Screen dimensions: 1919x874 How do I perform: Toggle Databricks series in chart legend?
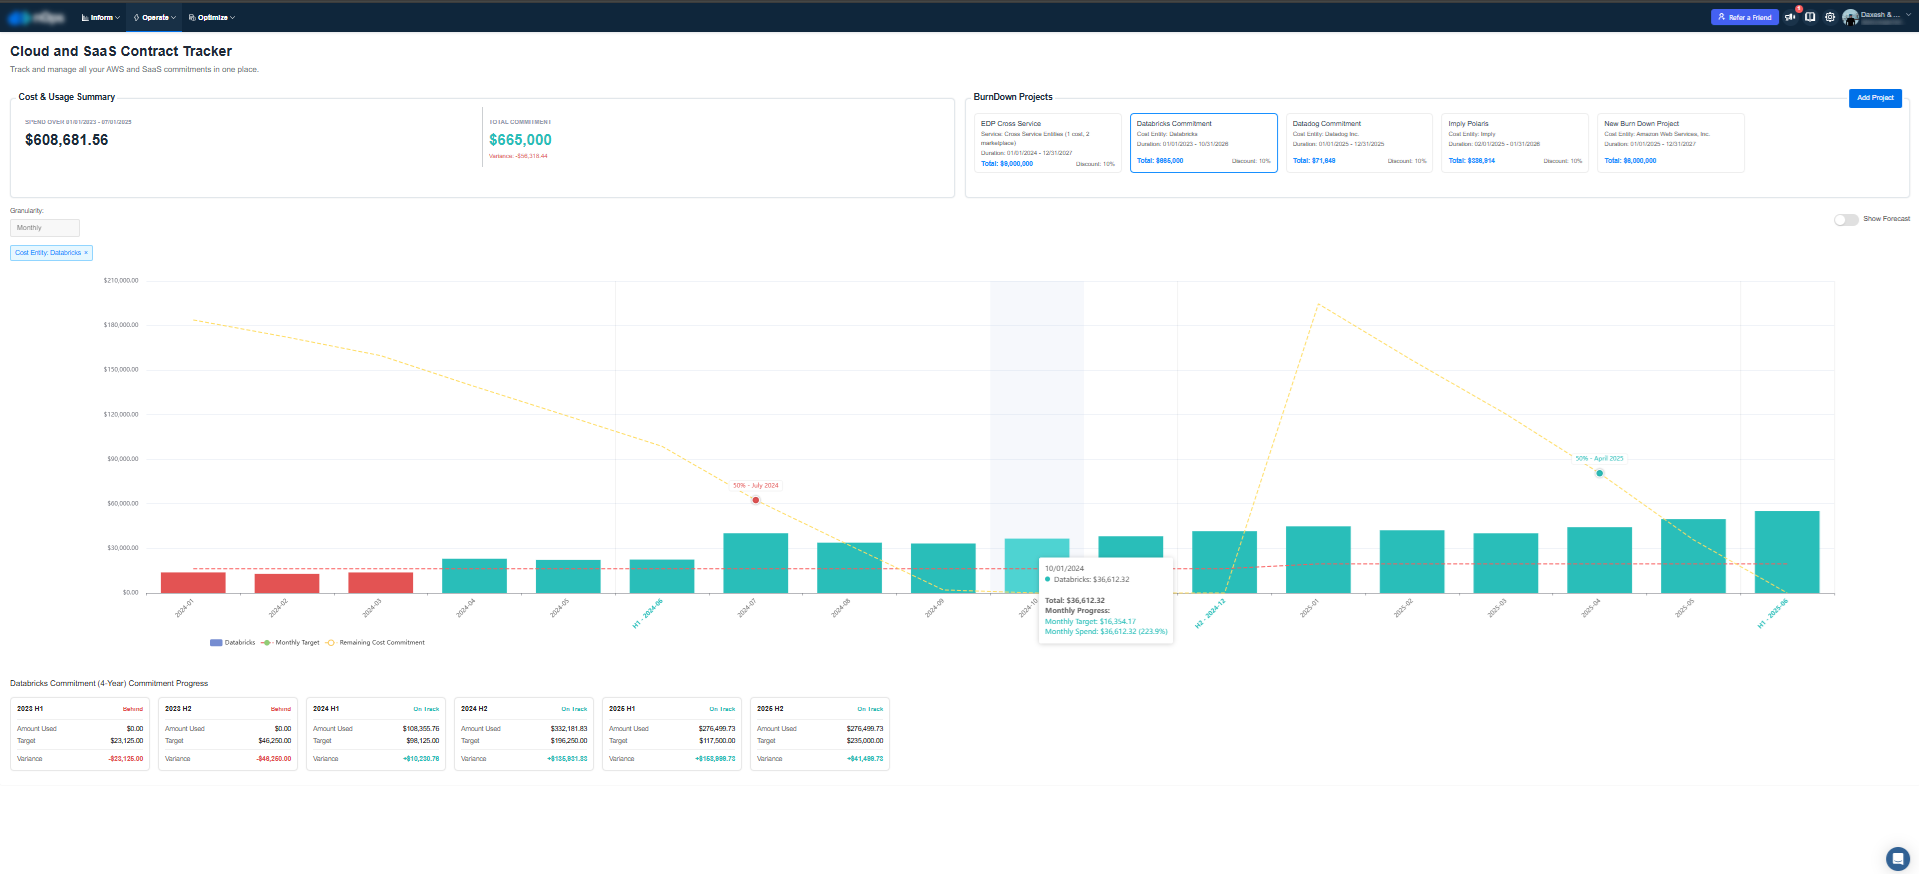(x=232, y=642)
